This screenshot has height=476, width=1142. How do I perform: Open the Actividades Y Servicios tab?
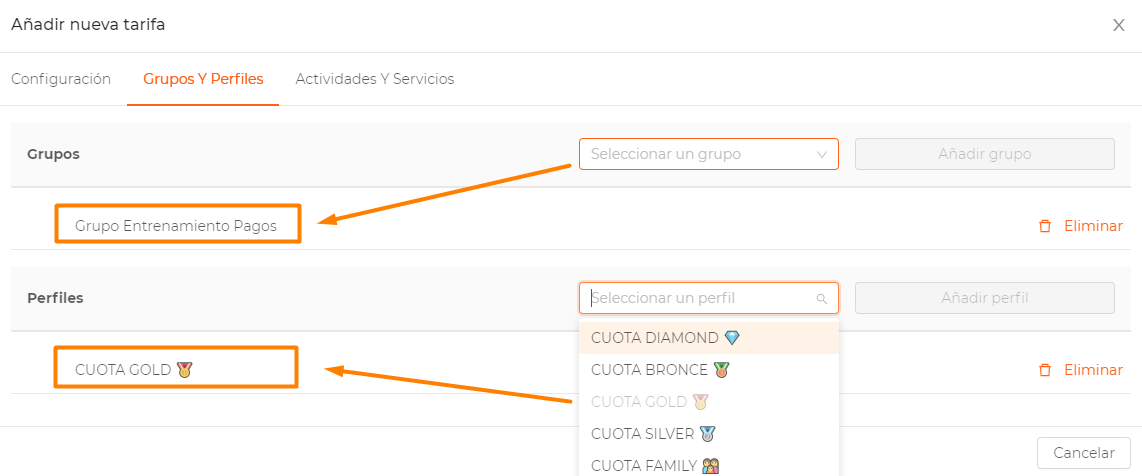[x=374, y=79]
